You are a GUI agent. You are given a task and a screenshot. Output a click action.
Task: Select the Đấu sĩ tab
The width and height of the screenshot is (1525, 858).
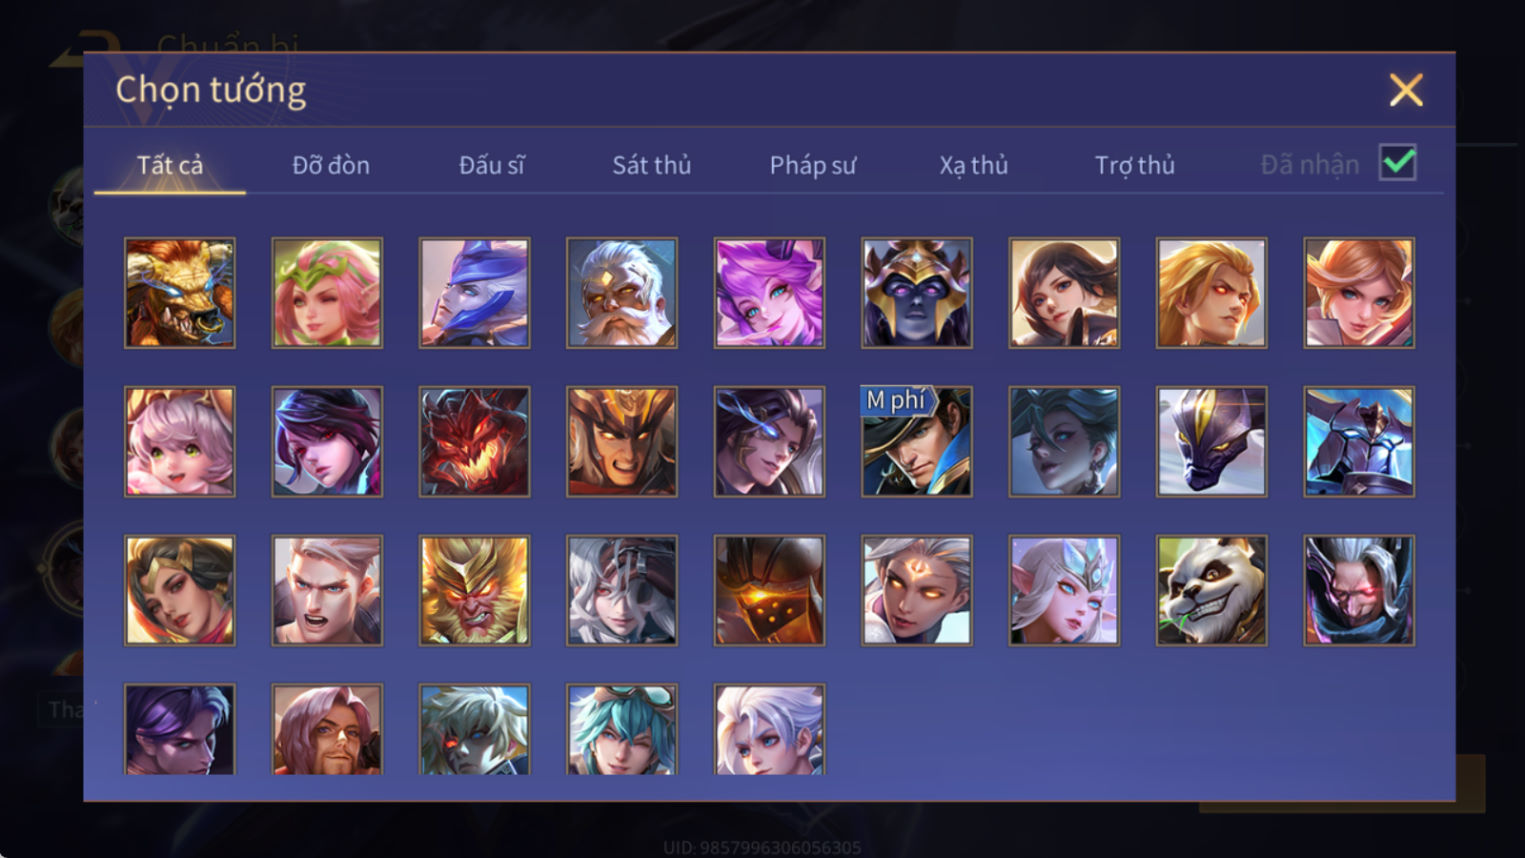(x=491, y=165)
